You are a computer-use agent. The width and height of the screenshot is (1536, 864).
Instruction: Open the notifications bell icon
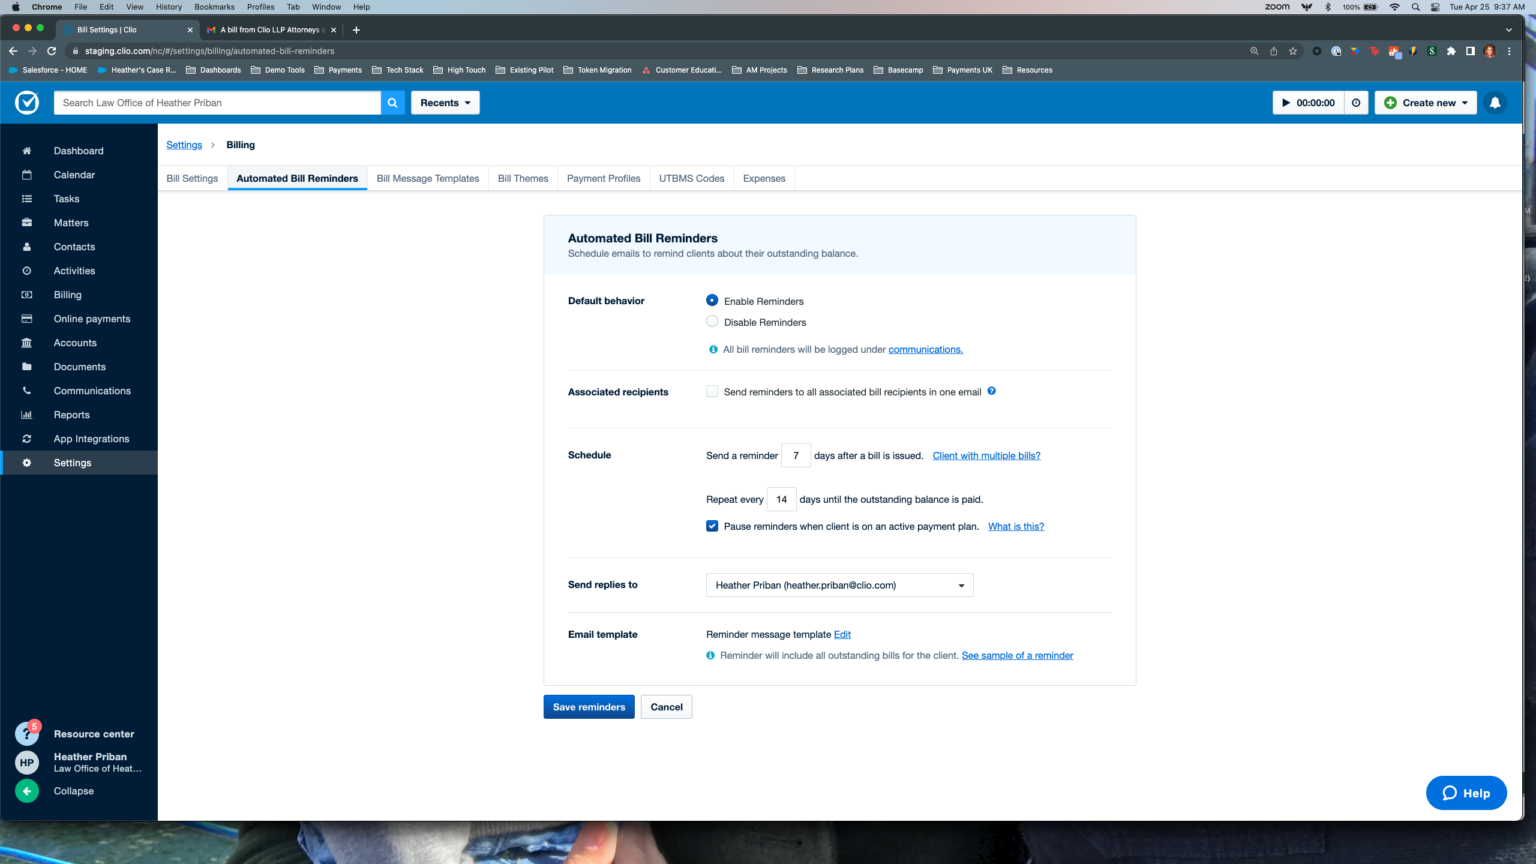click(1495, 102)
